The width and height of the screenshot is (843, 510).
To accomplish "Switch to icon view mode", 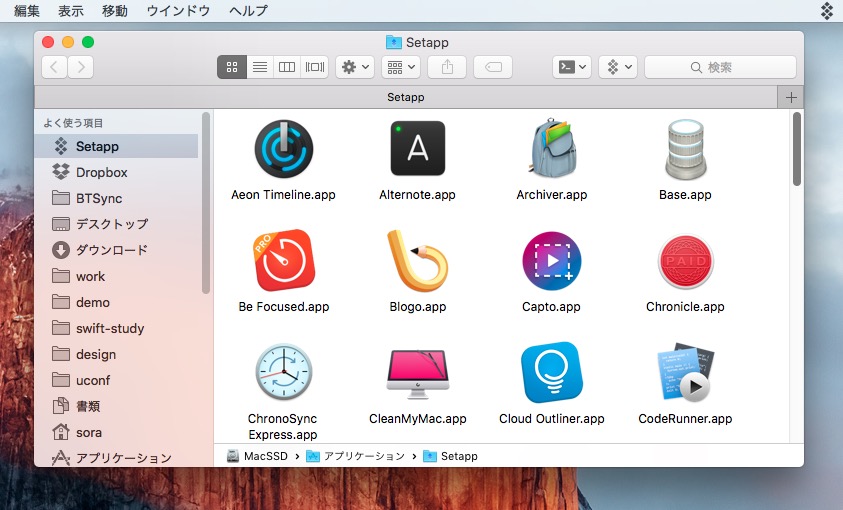I will [231, 67].
